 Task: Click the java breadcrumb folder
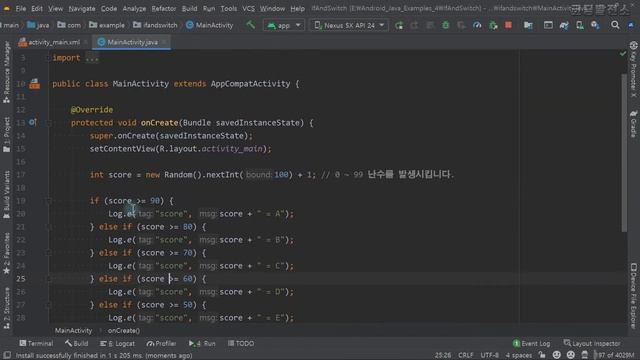(x=38, y=25)
